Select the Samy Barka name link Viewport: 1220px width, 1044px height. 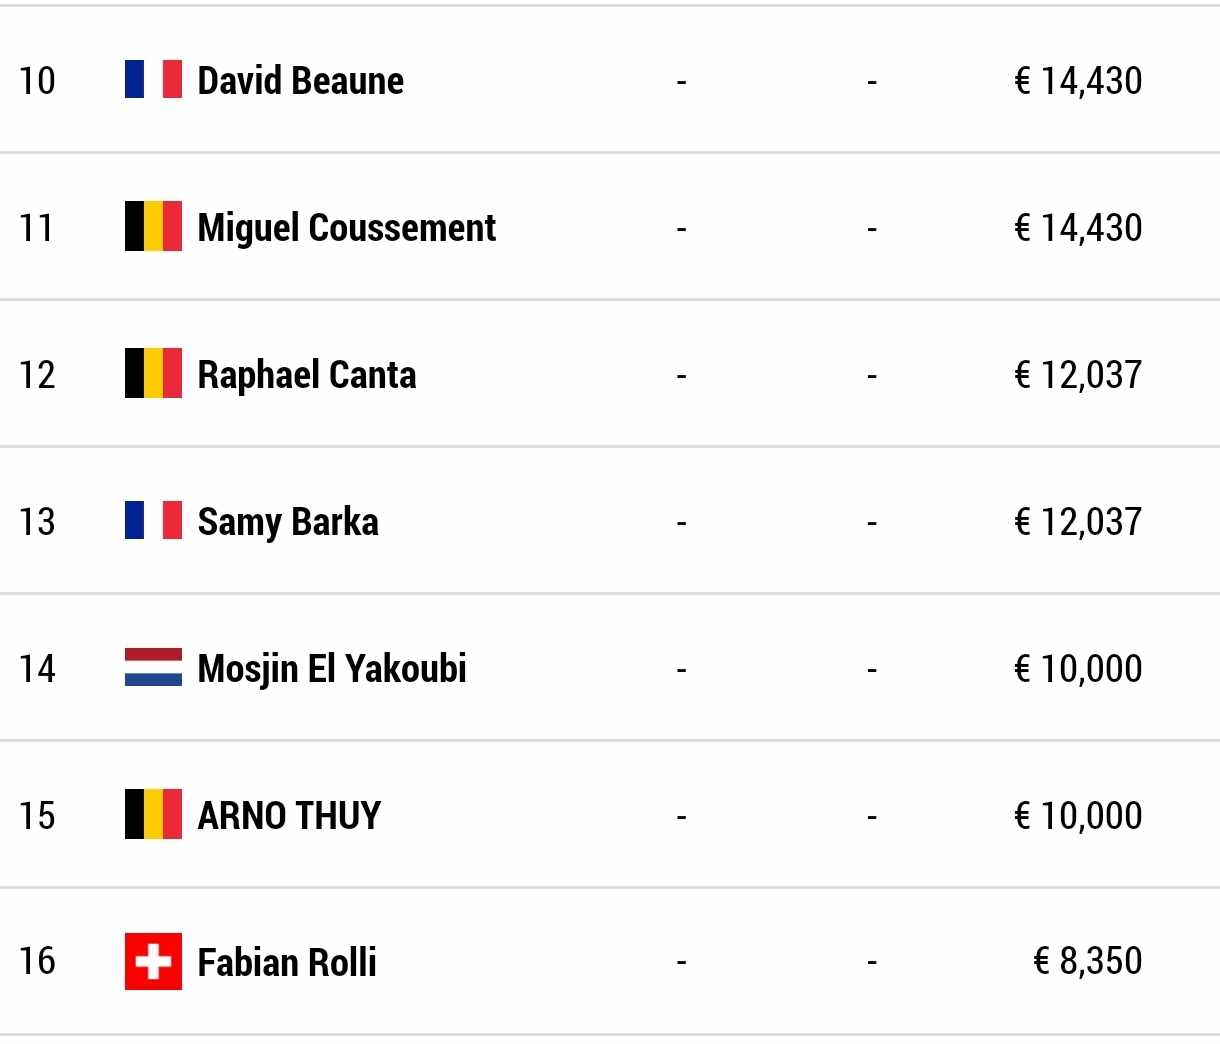288,522
